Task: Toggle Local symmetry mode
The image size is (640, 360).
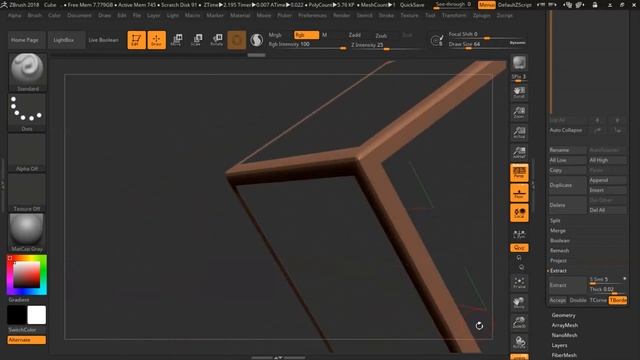Action: click(519, 213)
